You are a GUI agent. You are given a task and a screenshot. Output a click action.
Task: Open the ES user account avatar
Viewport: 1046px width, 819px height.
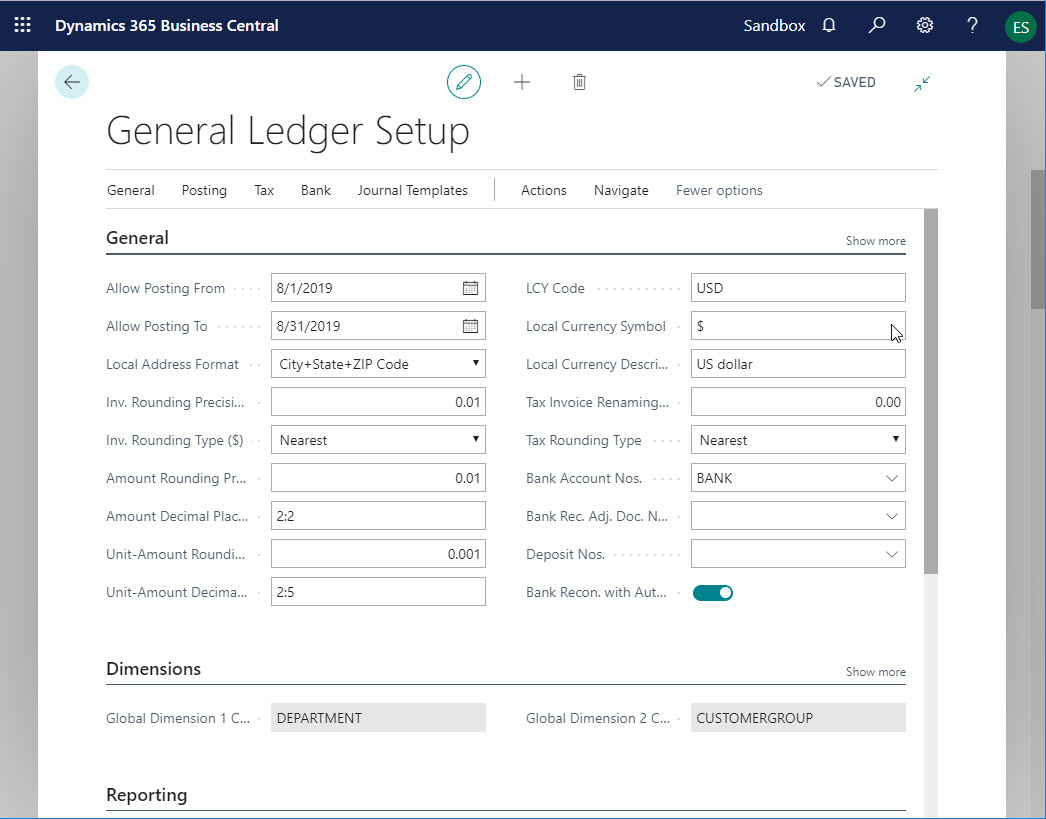[1021, 27]
